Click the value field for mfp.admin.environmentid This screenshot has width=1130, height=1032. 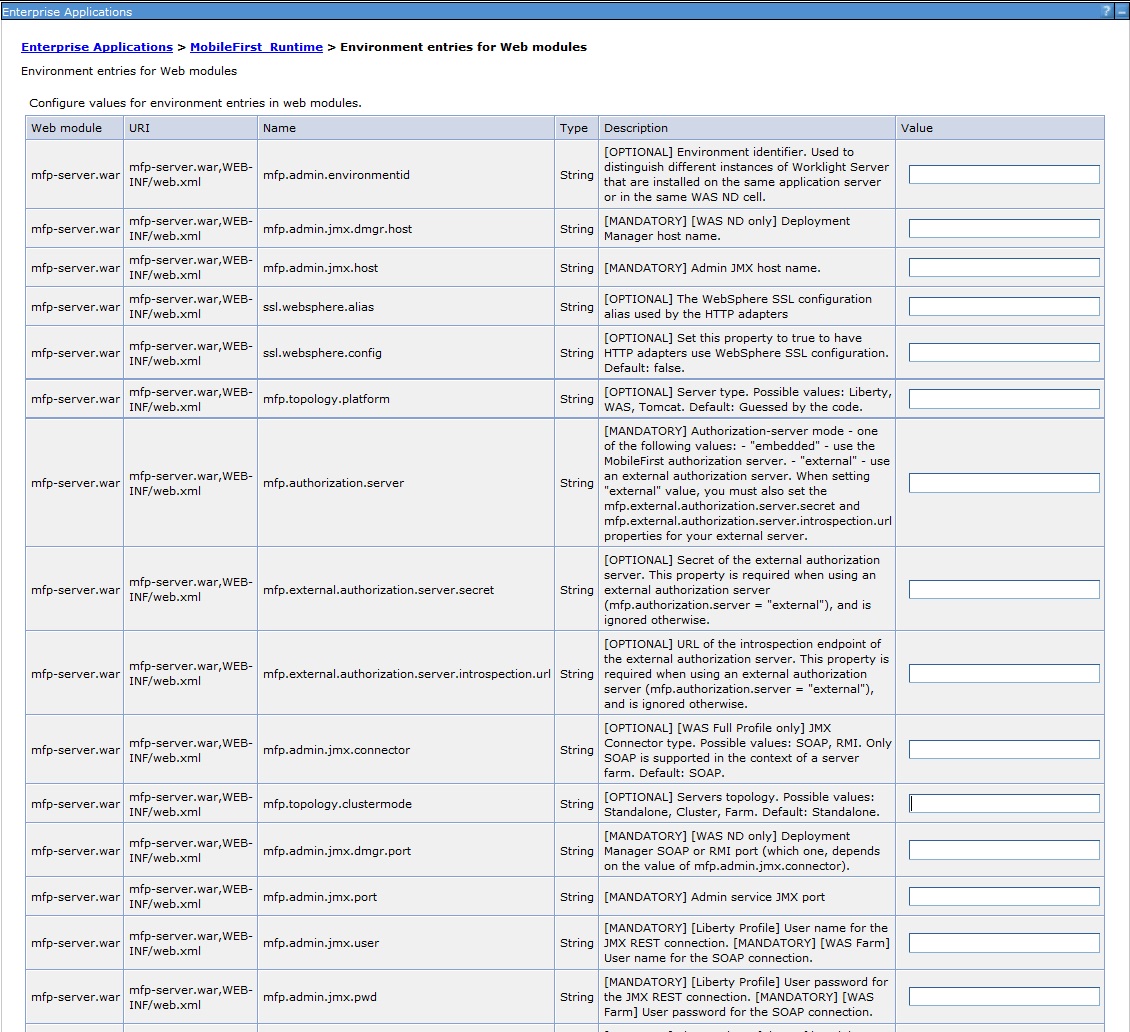pyautogui.click(x=1004, y=174)
